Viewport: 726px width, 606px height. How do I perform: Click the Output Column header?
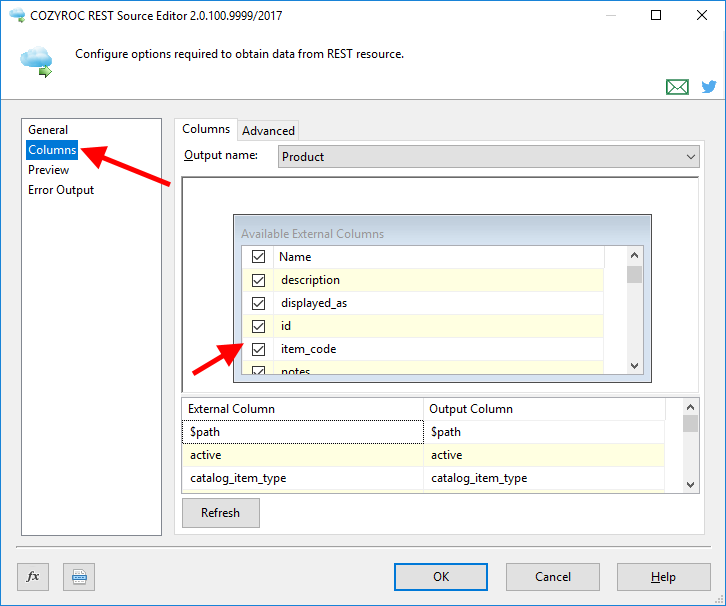click(544, 409)
